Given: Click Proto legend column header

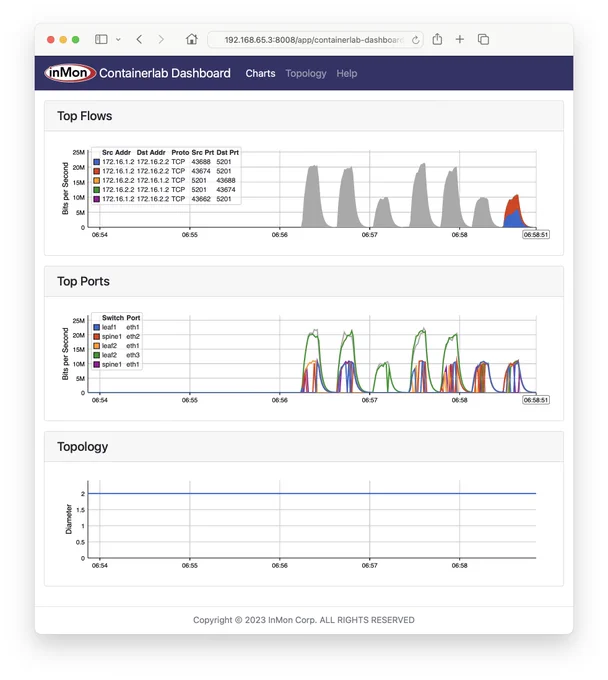Looking at the screenshot, I should 180,153.
